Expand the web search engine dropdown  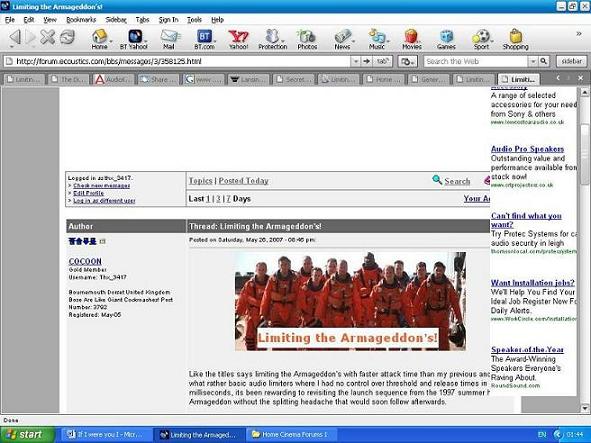coord(533,61)
